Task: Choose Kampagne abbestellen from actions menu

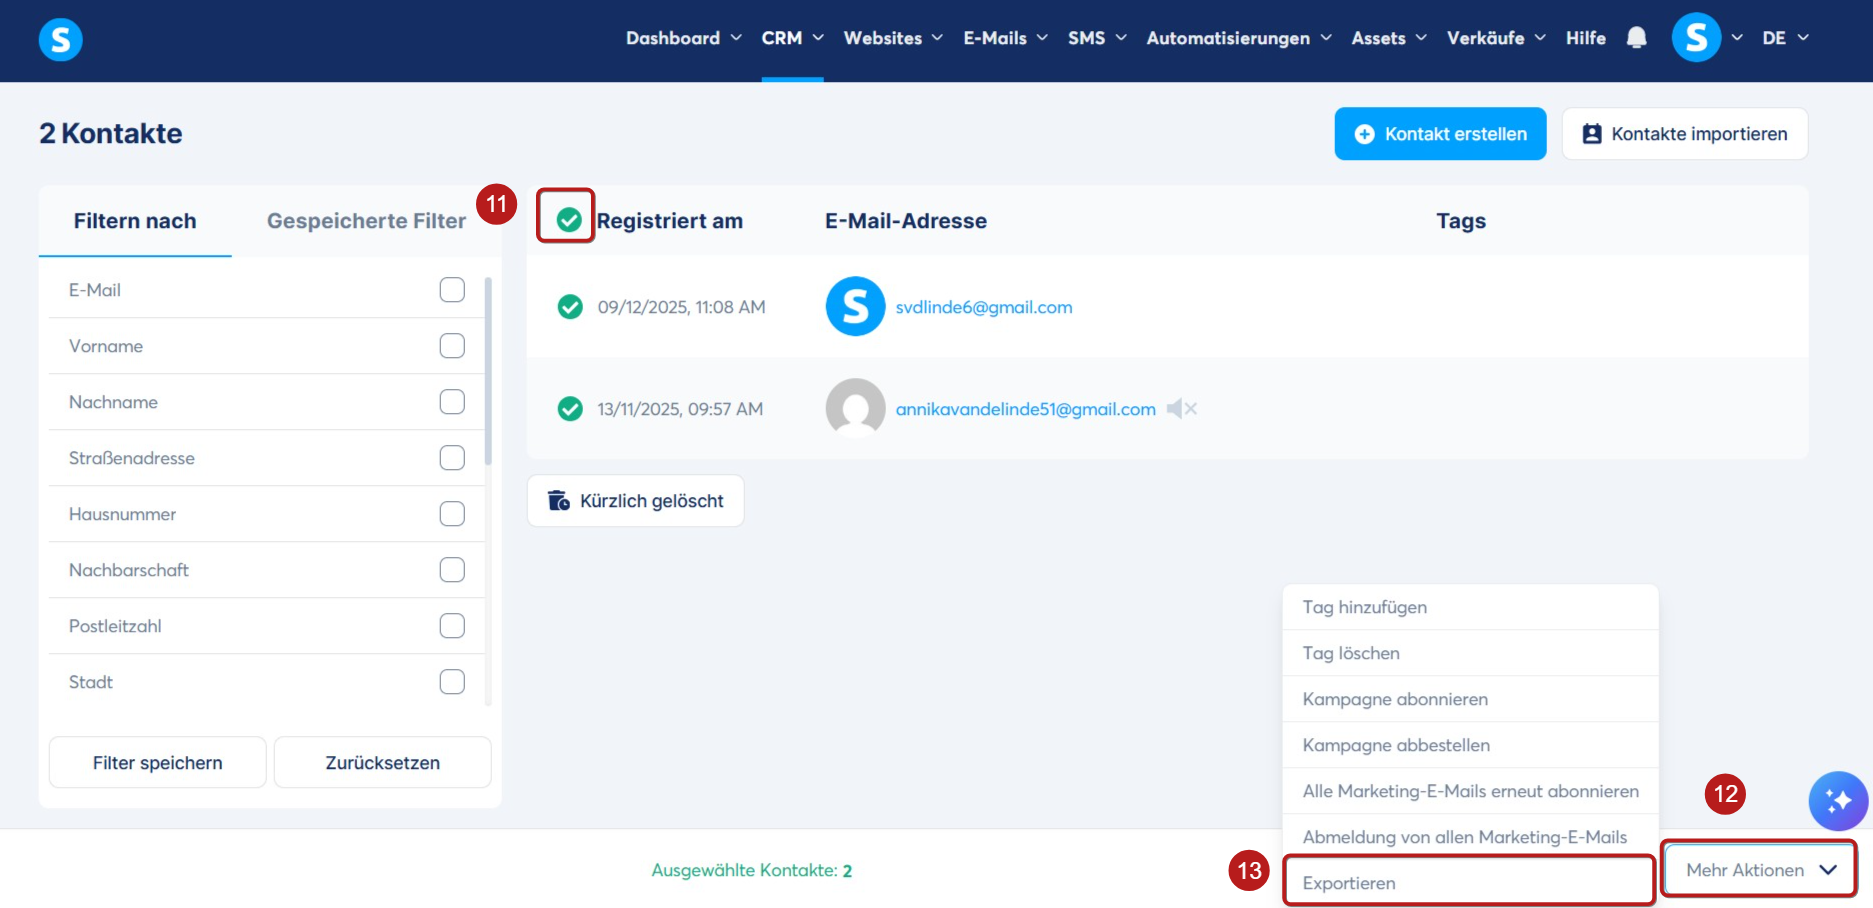Action: point(1470,745)
